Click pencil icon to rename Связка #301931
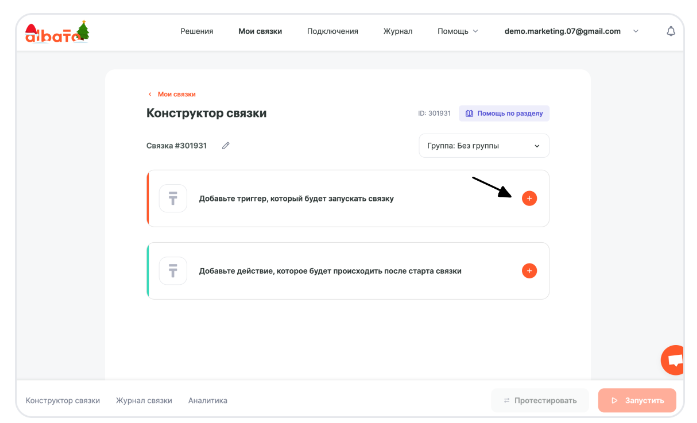The image size is (697, 423). tap(226, 146)
